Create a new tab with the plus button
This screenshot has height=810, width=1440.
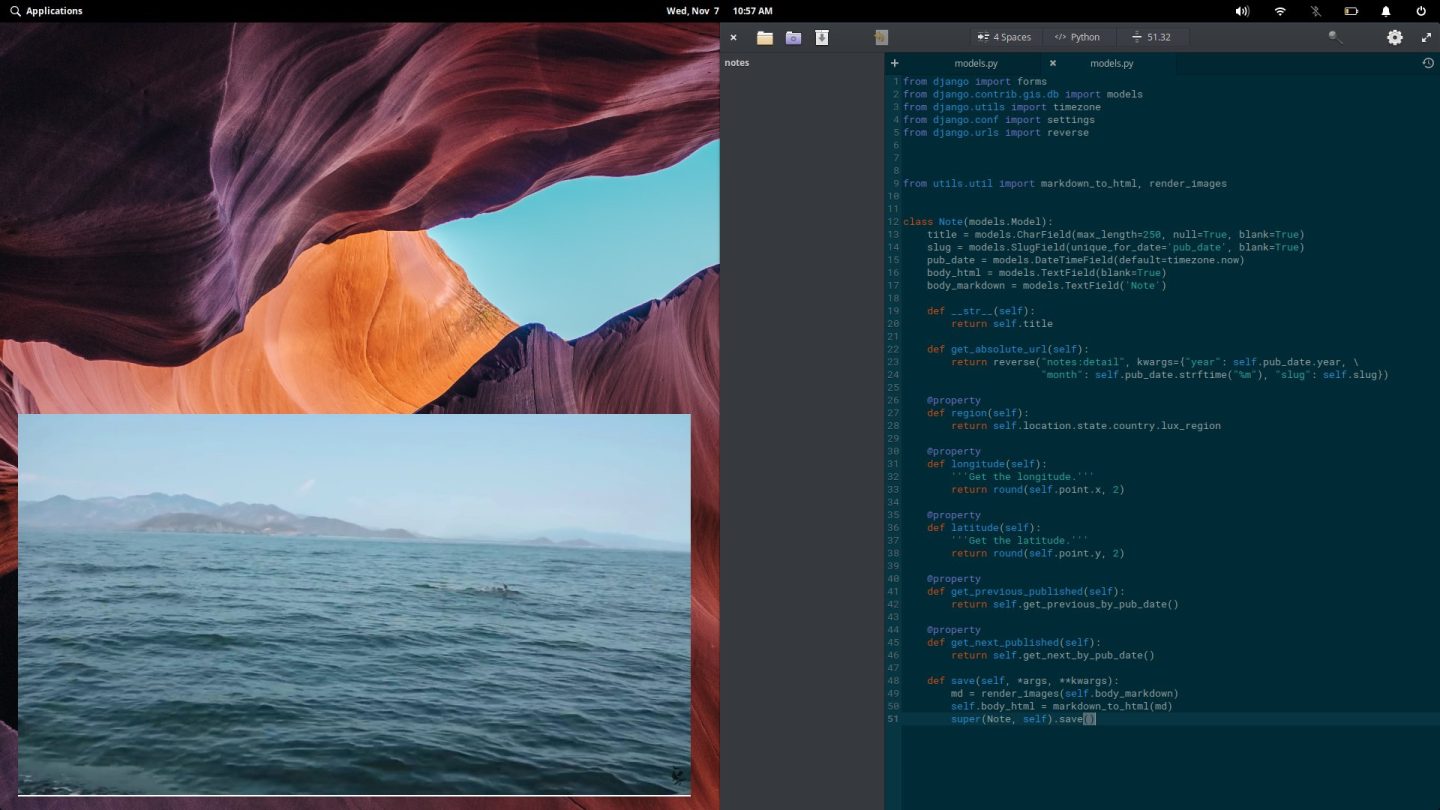pyautogui.click(x=893, y=62)
